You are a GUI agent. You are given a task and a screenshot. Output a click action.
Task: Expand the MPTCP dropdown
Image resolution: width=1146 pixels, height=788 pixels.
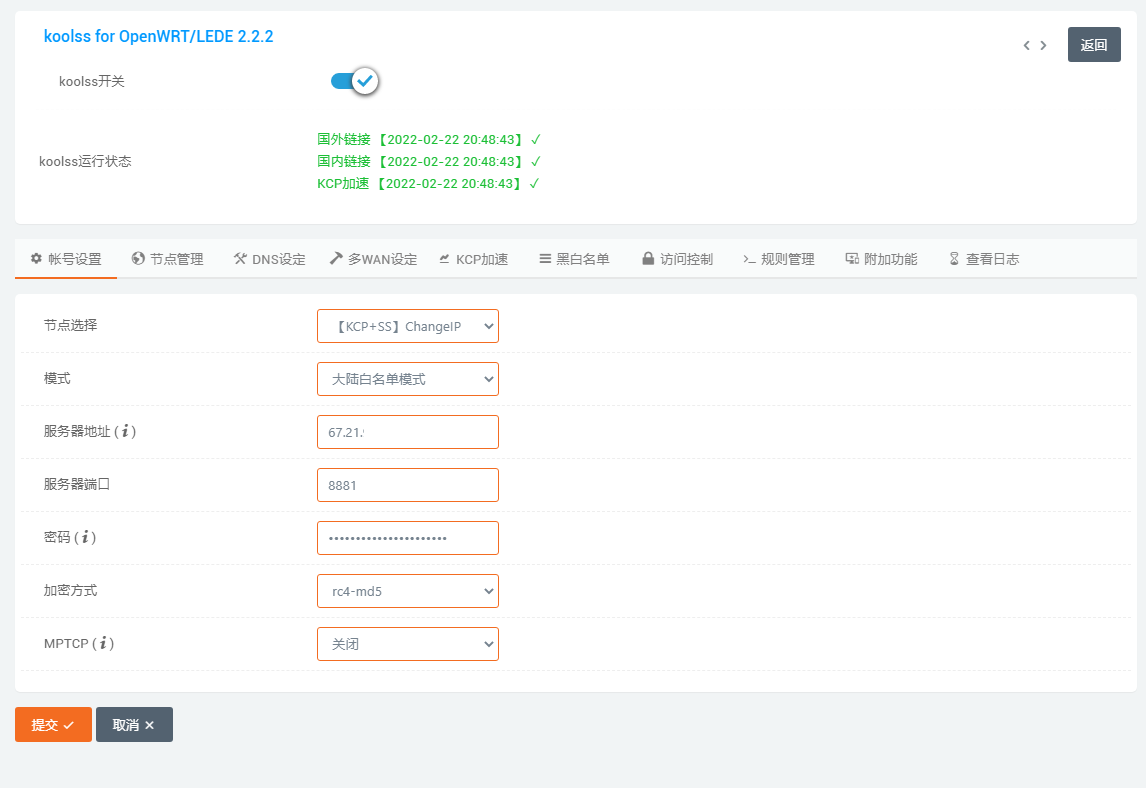click(408, 644)
